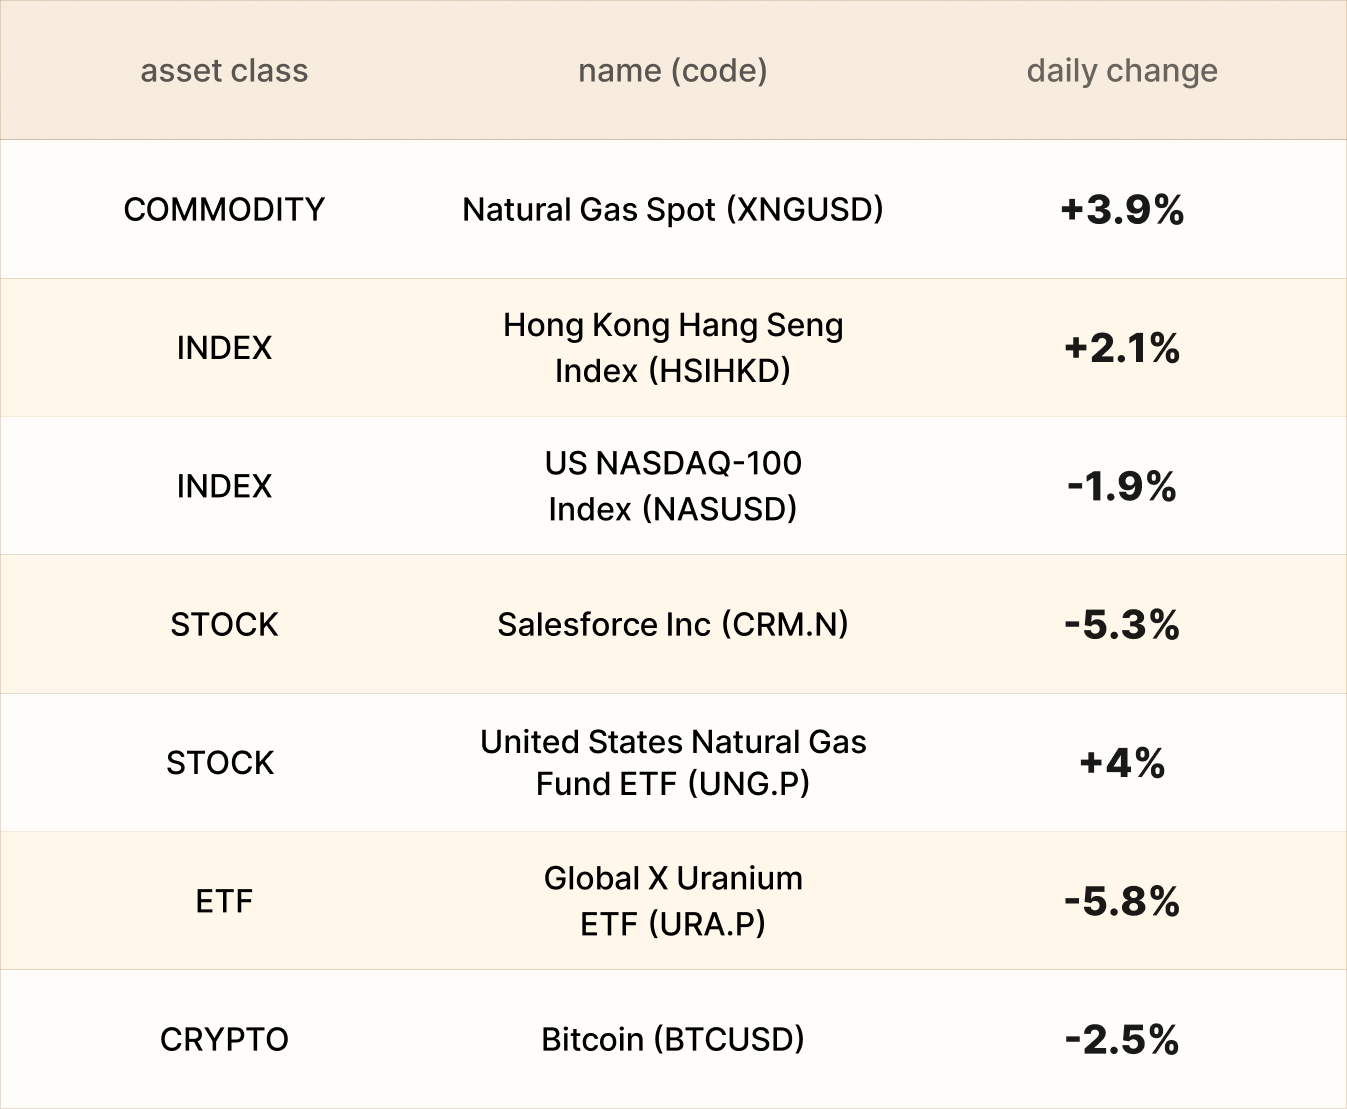Click the -2.5% Bitcoin change value

click(x=1122, y=1040)
